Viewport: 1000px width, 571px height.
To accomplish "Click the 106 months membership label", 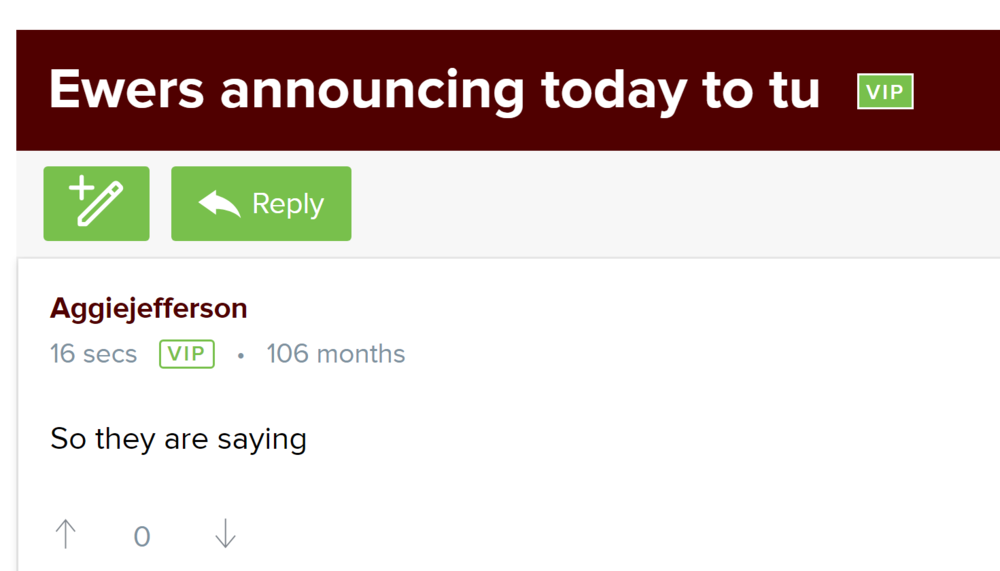I will click(335, 354).
